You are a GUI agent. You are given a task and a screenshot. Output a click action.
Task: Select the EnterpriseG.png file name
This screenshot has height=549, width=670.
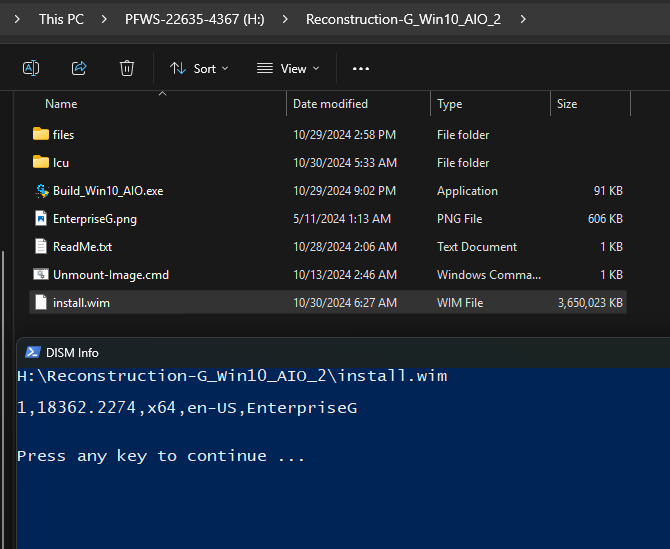click(95, 219)
